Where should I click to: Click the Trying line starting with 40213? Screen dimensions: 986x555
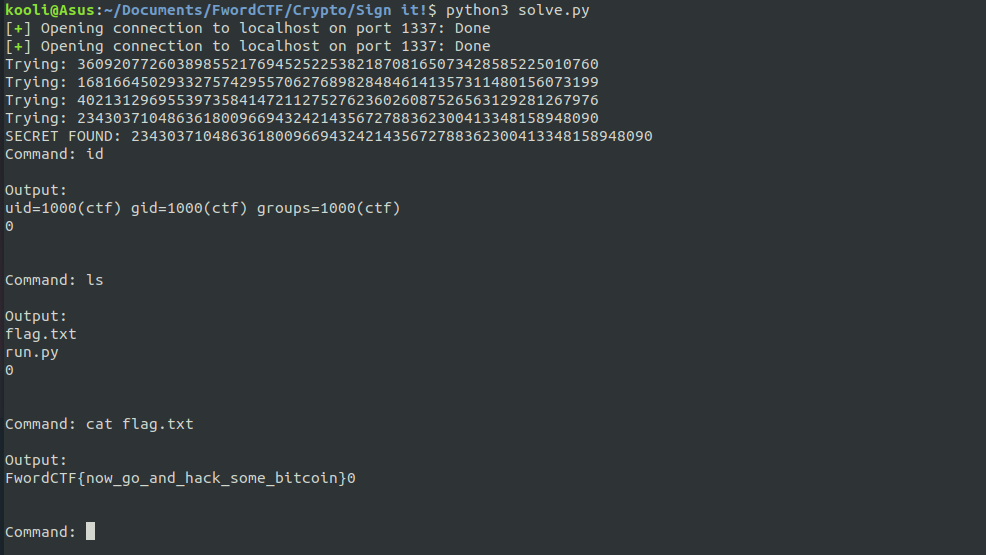(302, 100)
